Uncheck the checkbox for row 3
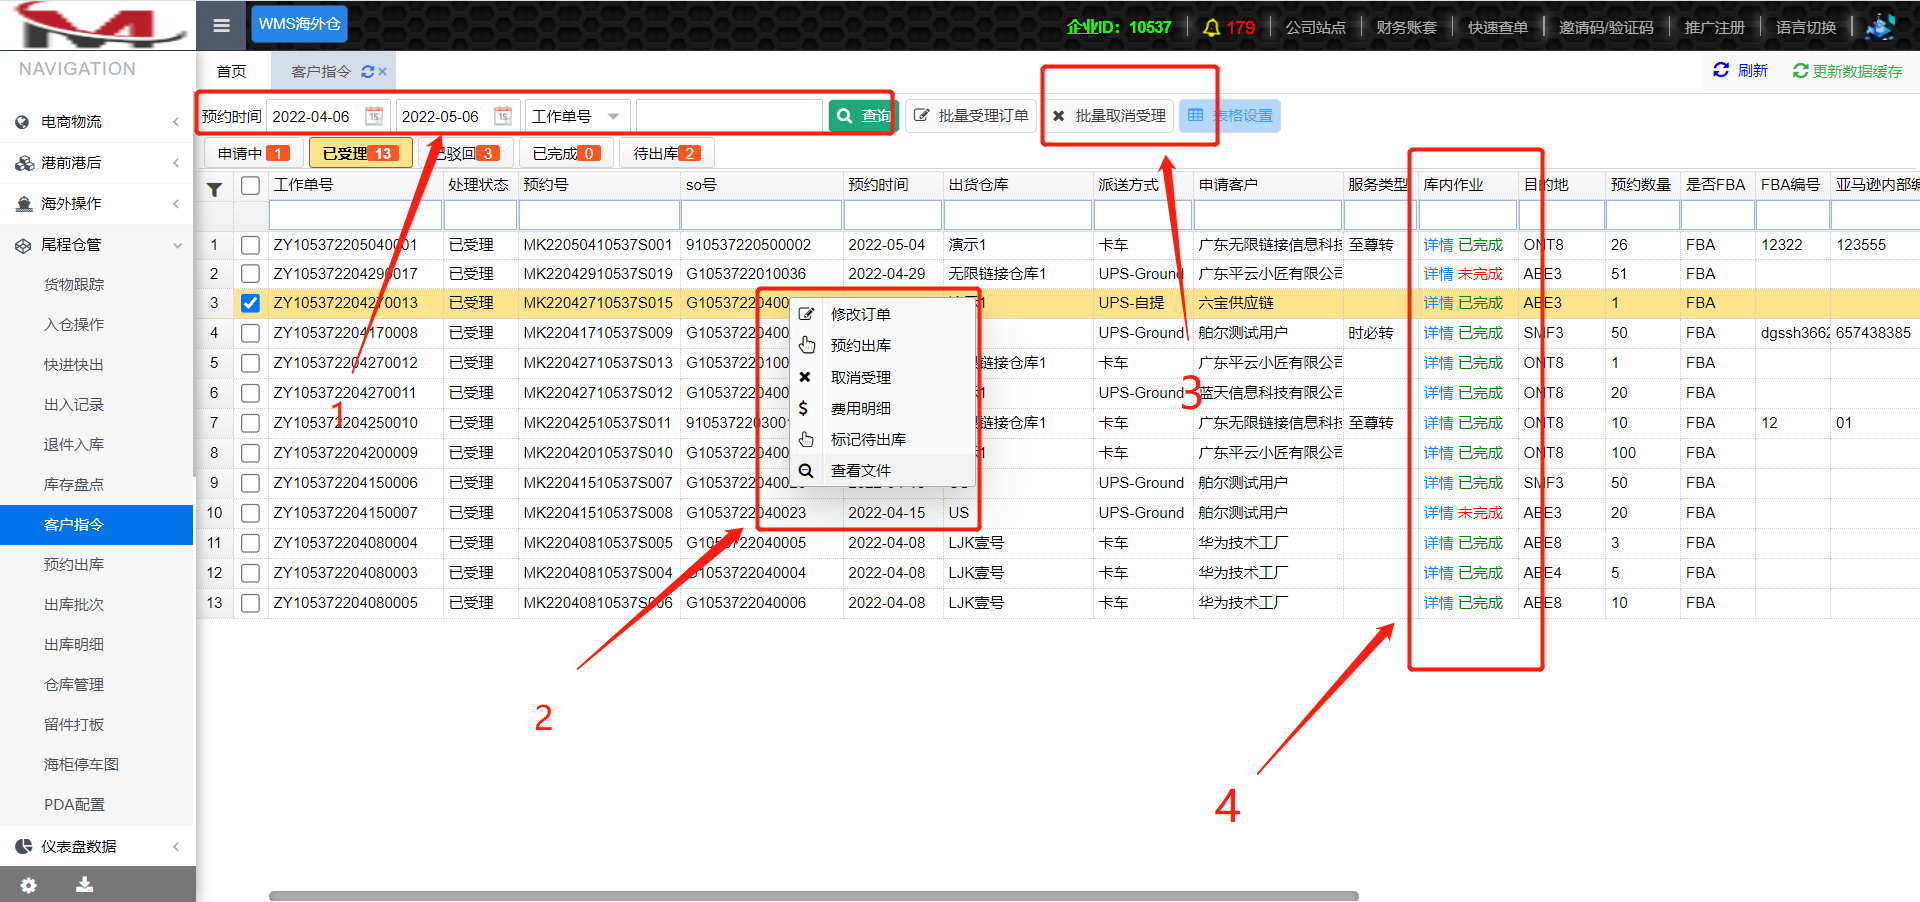The image size is (1920, 902). pos(250,303)
